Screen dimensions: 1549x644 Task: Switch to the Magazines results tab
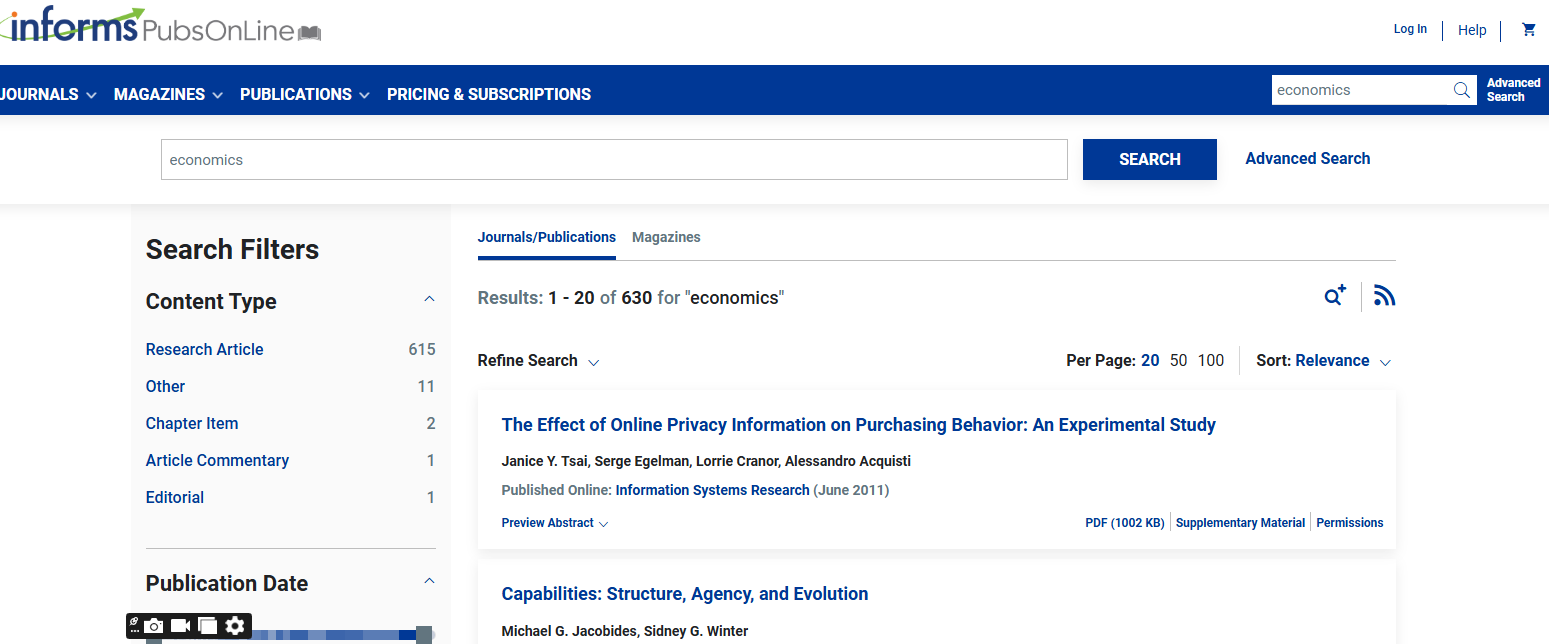[666, 237]
